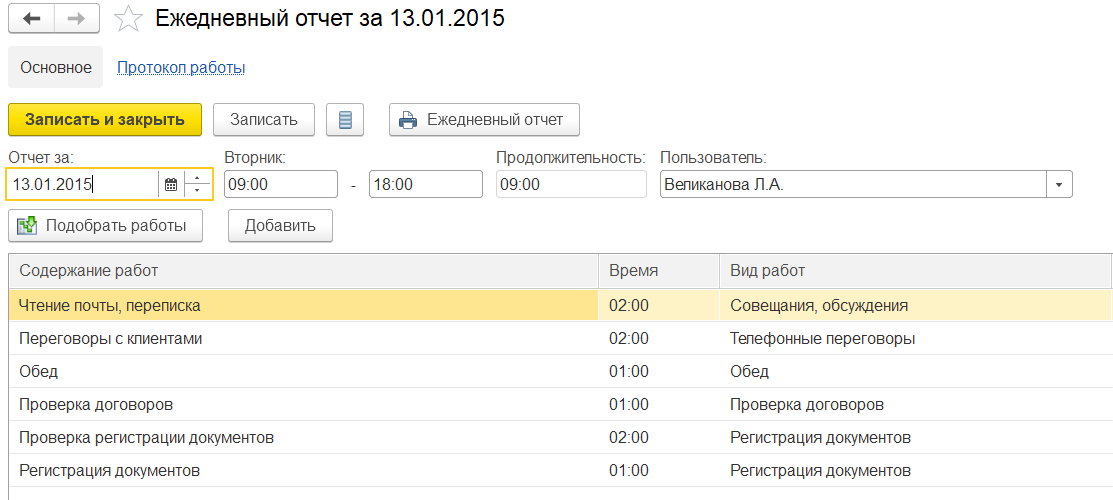Click the back navigation arrow

pos(31,18)
